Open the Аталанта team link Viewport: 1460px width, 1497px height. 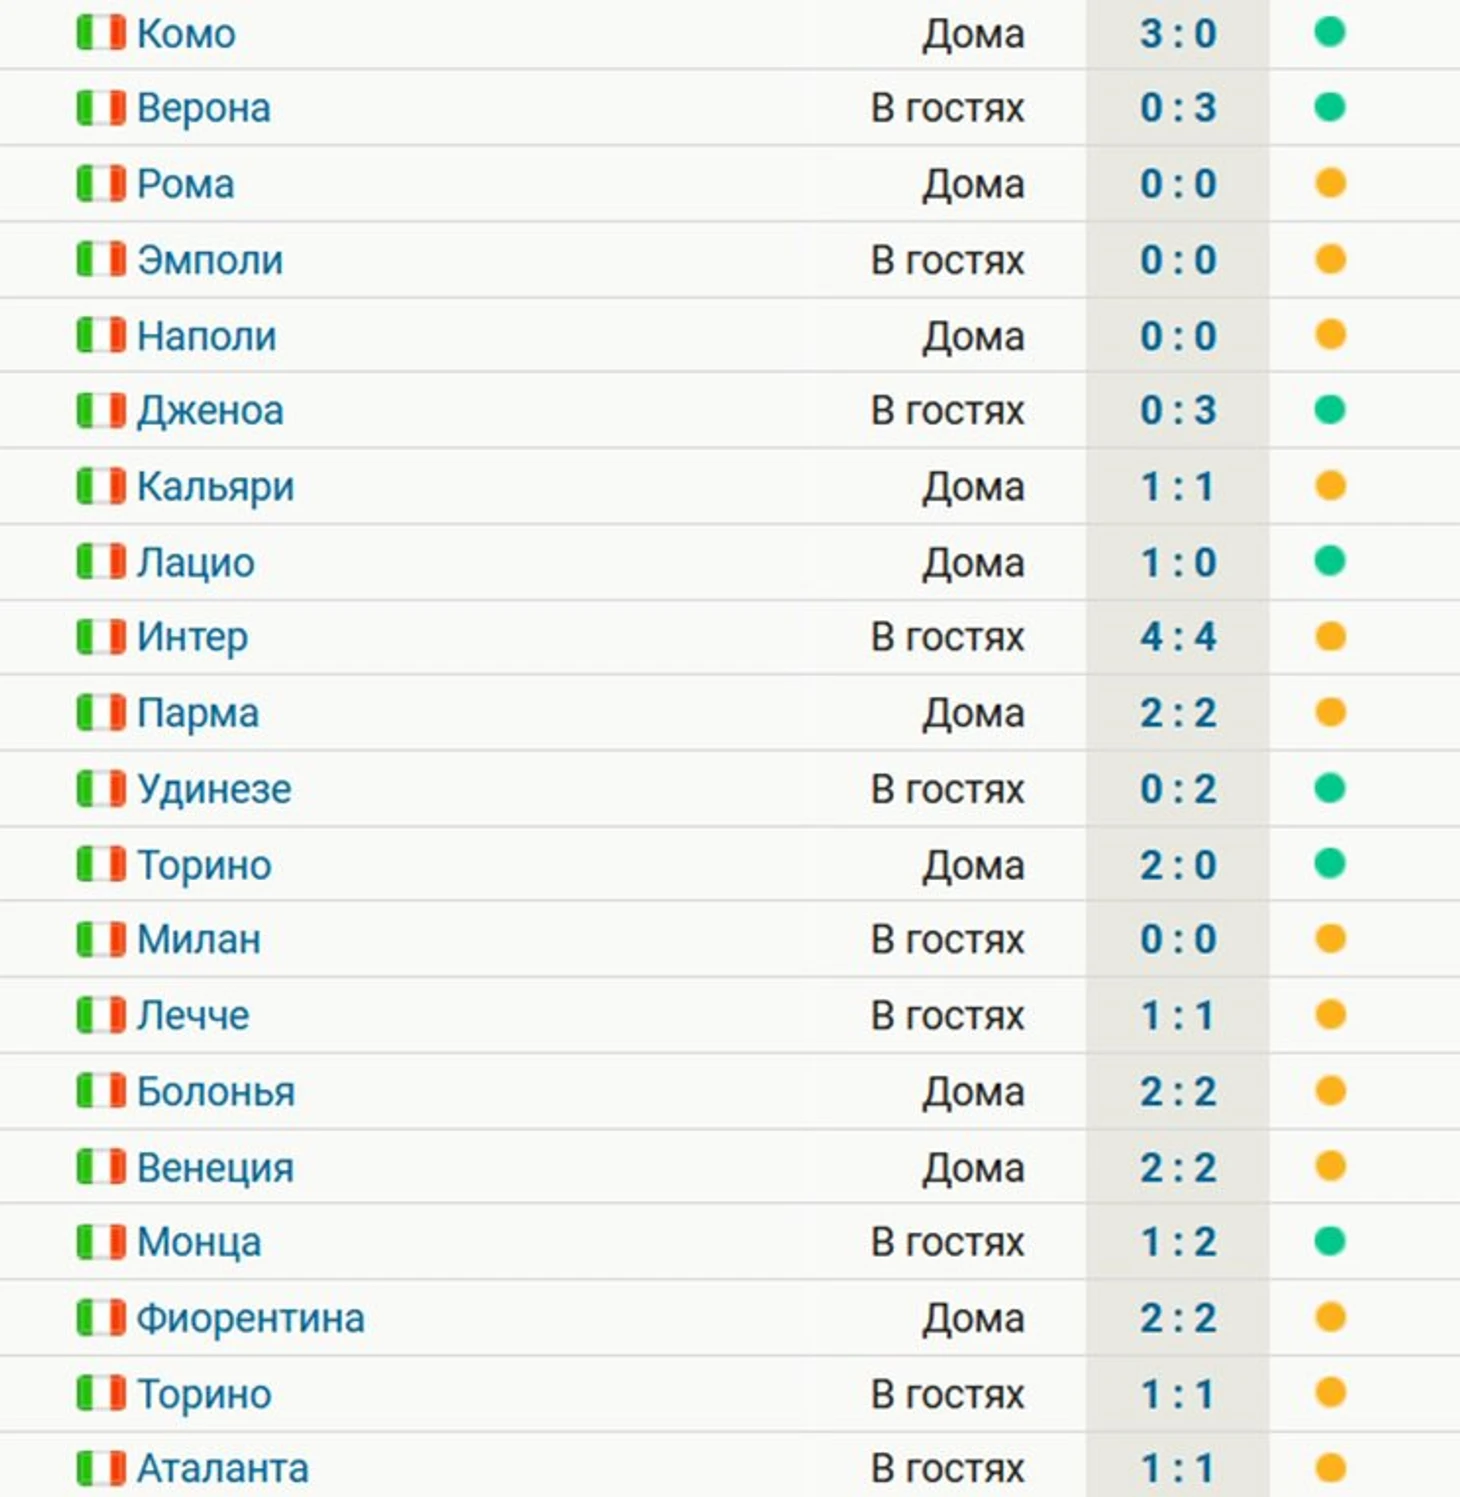coord(222,1469)
